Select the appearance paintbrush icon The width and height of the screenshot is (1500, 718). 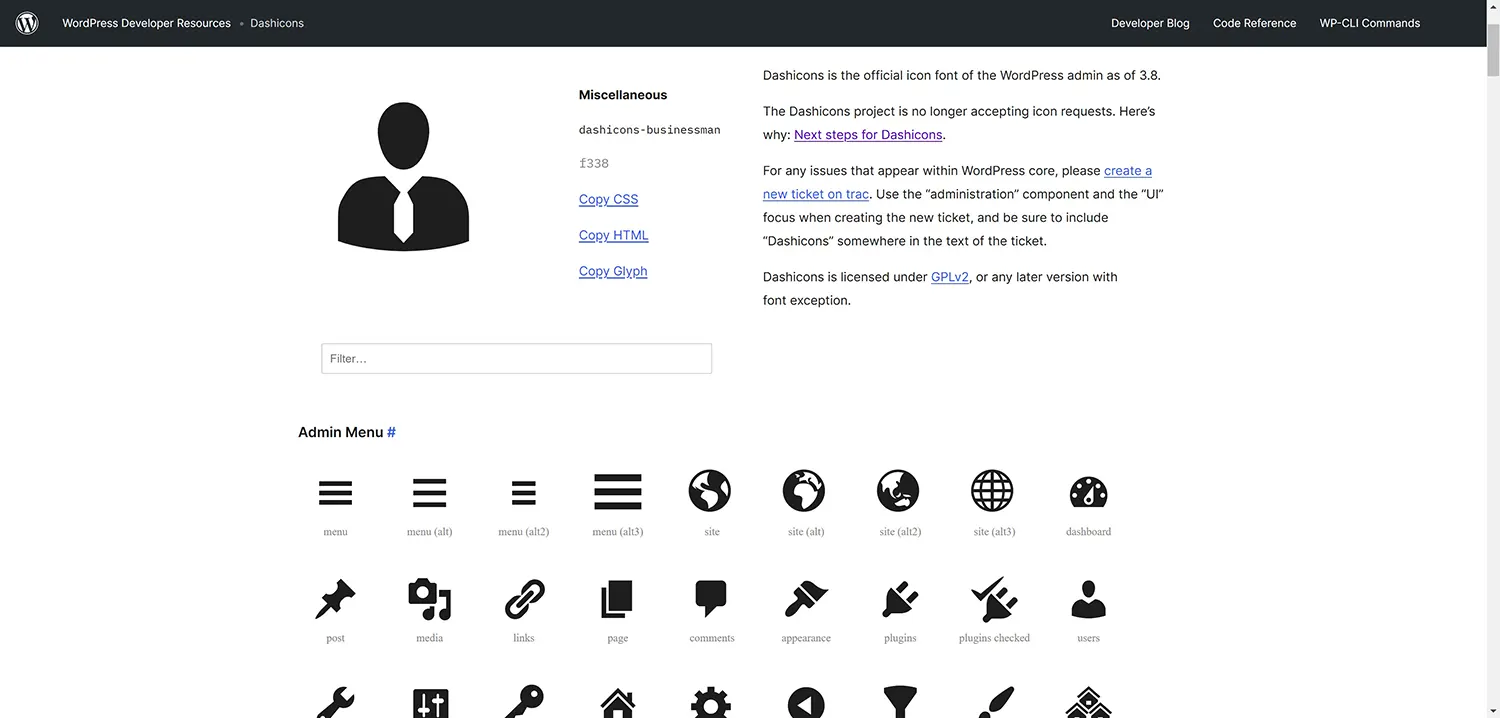(805, 597)
